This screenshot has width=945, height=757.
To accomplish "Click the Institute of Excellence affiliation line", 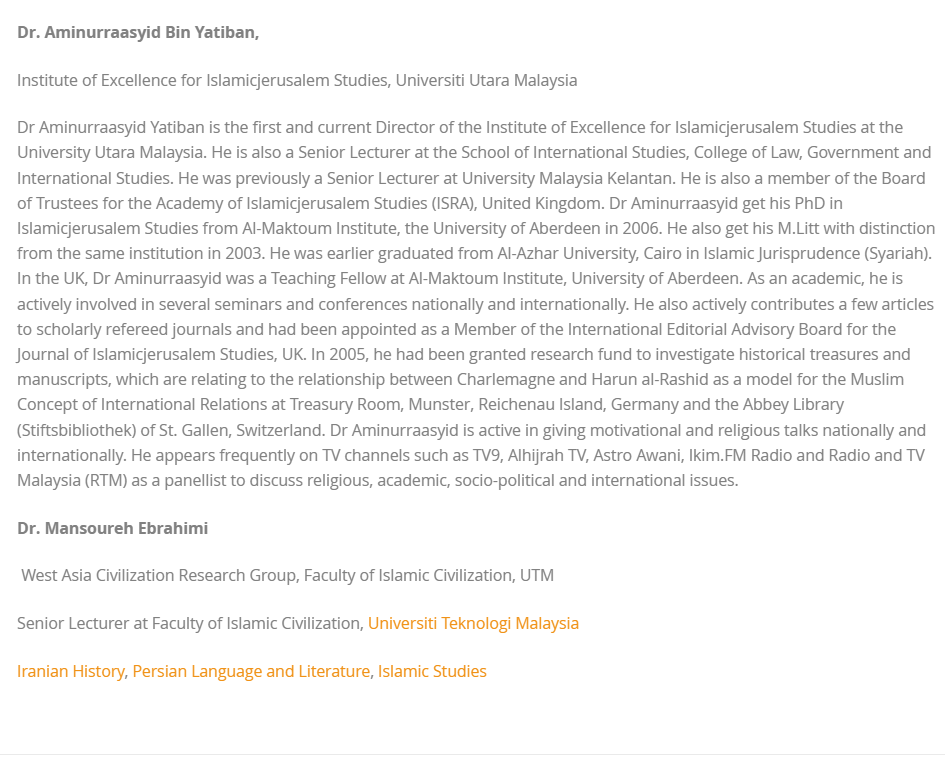I will tap(297, 80).
